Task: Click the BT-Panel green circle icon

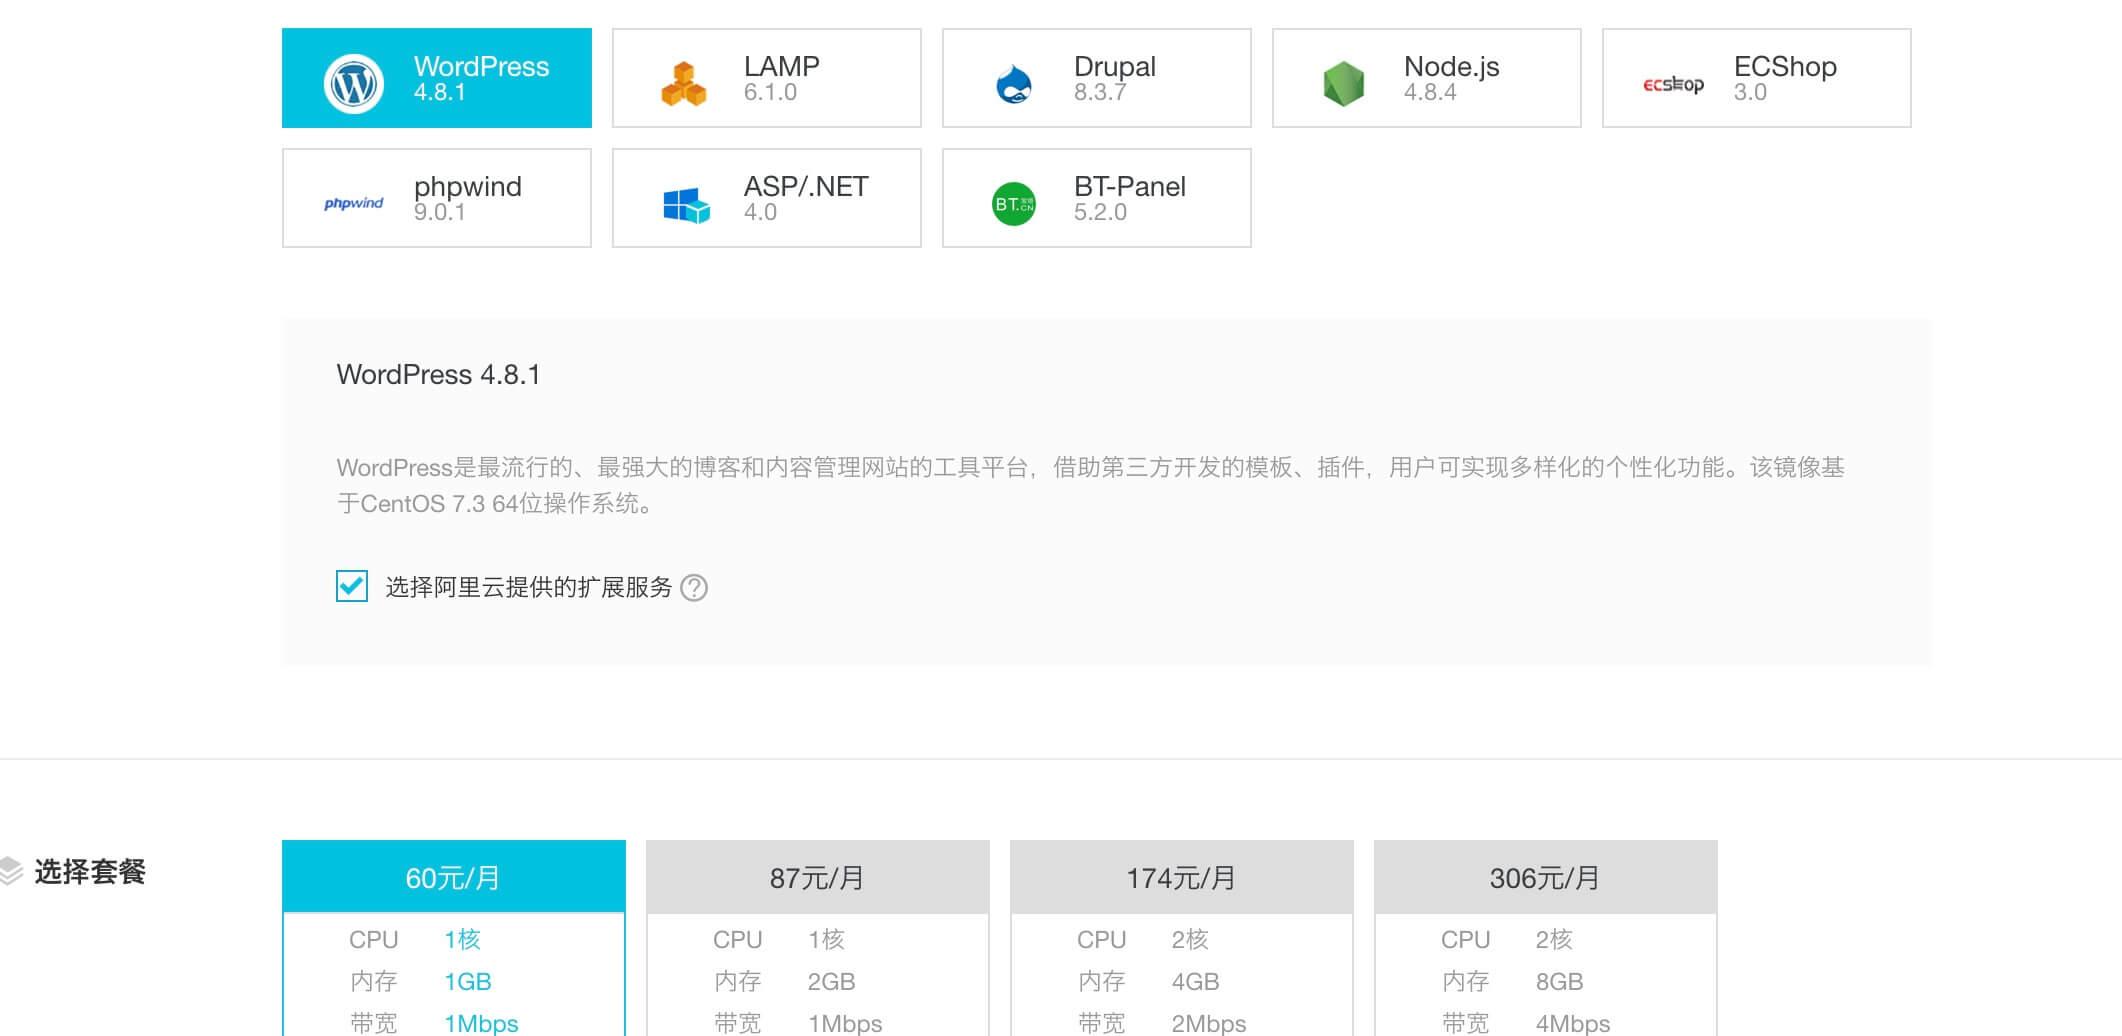Action: (x=1014, y=204)
